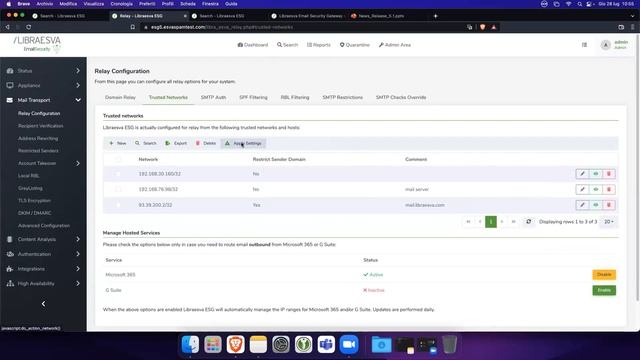The width and height of the screenshot is (640, 360).
Task: Select checkbox for 192.168.30.160/32 row
Action: coord(118,174)
